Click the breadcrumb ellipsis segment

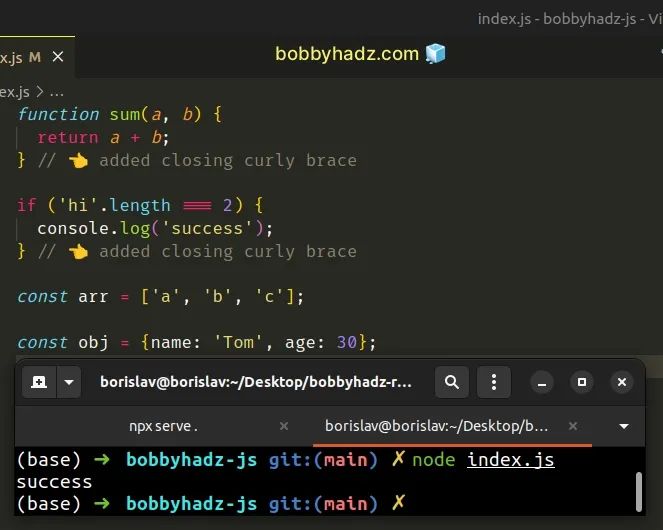click(57, 93)
